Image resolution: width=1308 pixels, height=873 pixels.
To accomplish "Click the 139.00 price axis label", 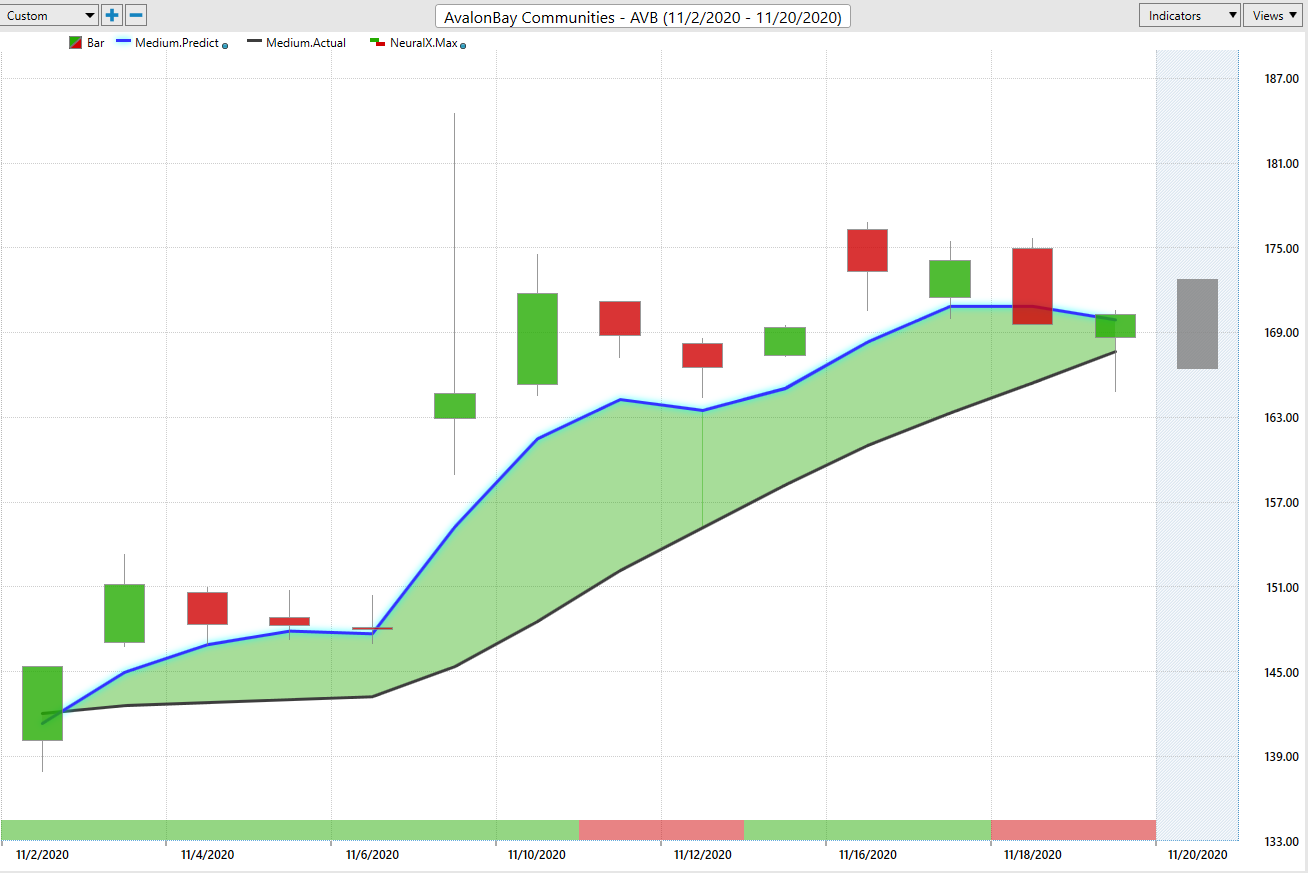I will [x=1282, y=757].
